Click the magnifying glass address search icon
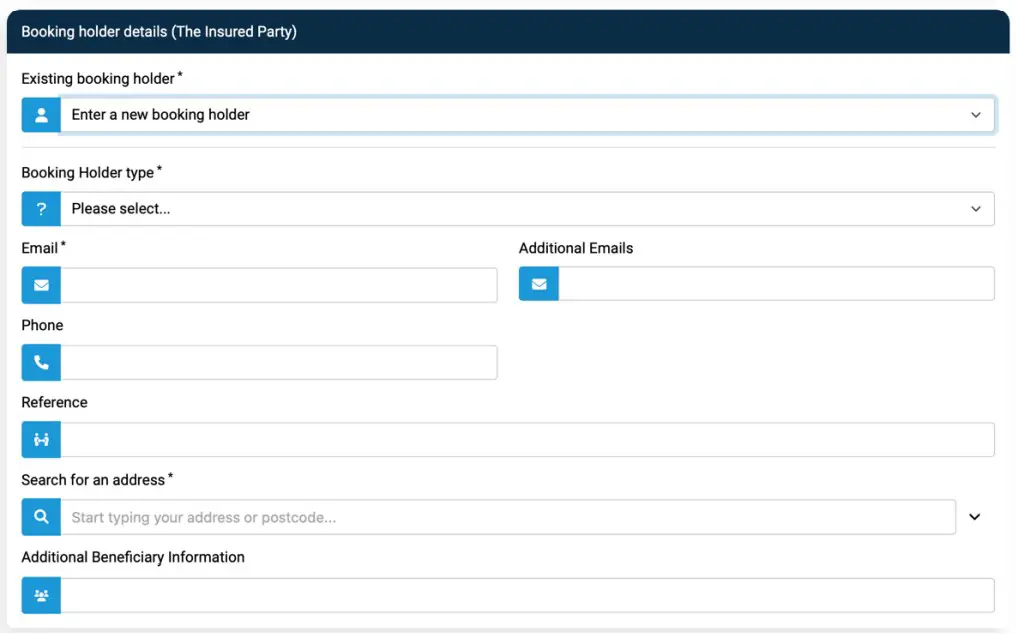The width and height of the screenshot is (1016, 635). [x=41, y=517]
